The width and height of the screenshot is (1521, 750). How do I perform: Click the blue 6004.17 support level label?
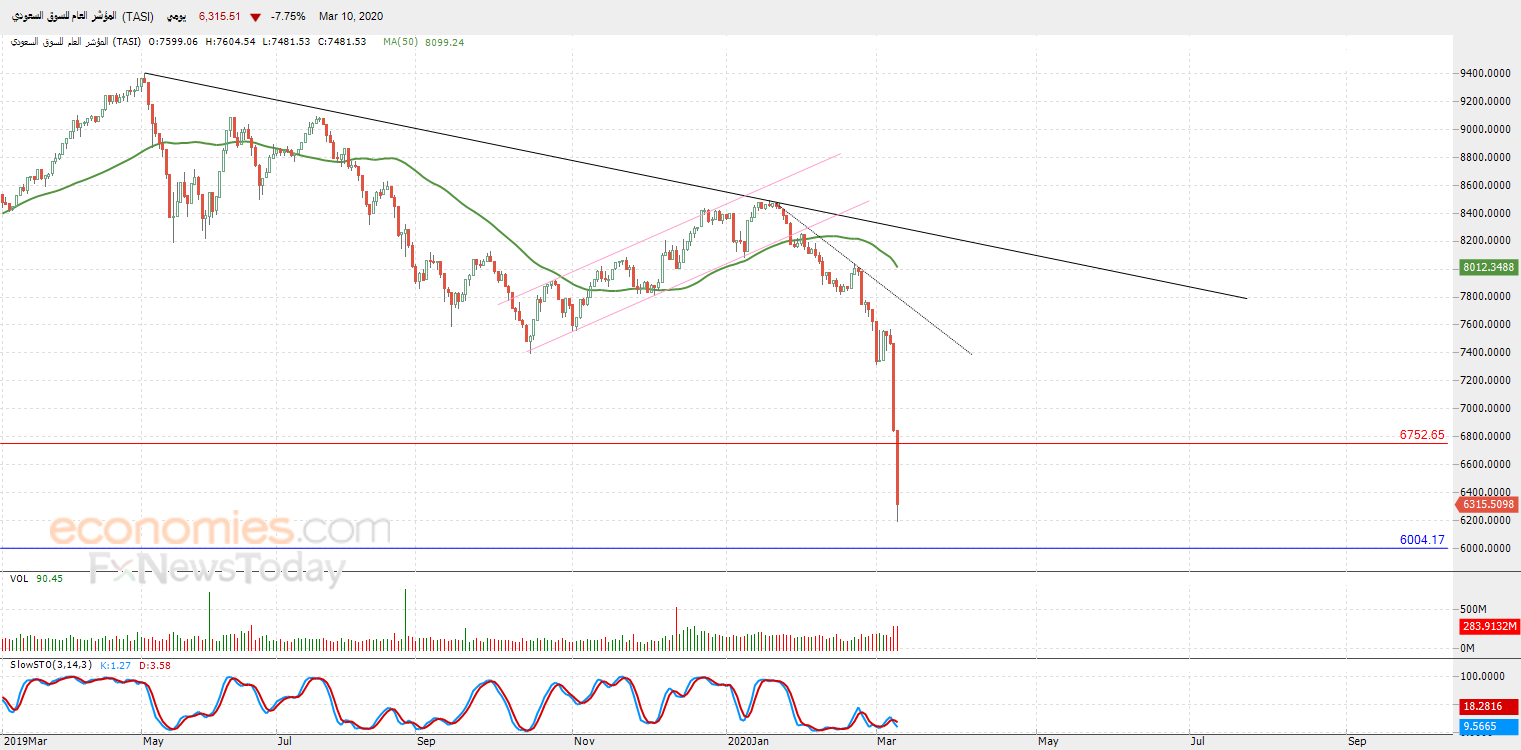pyautogui.click(x=1422, y=540)
